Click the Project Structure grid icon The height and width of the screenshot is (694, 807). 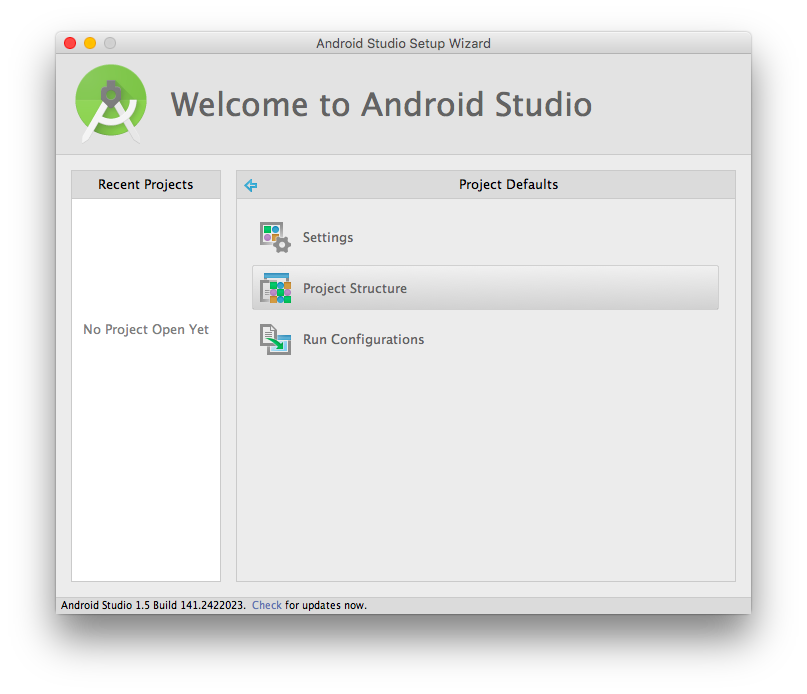pos(275,288)
